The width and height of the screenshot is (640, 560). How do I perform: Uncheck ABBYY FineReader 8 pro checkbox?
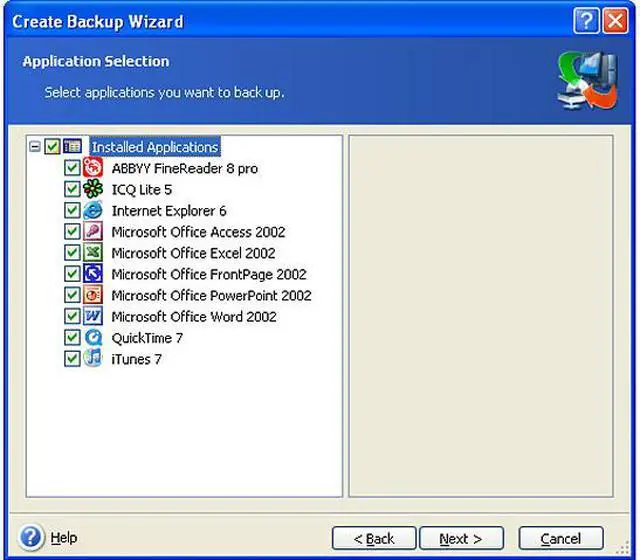coord(72,167)
